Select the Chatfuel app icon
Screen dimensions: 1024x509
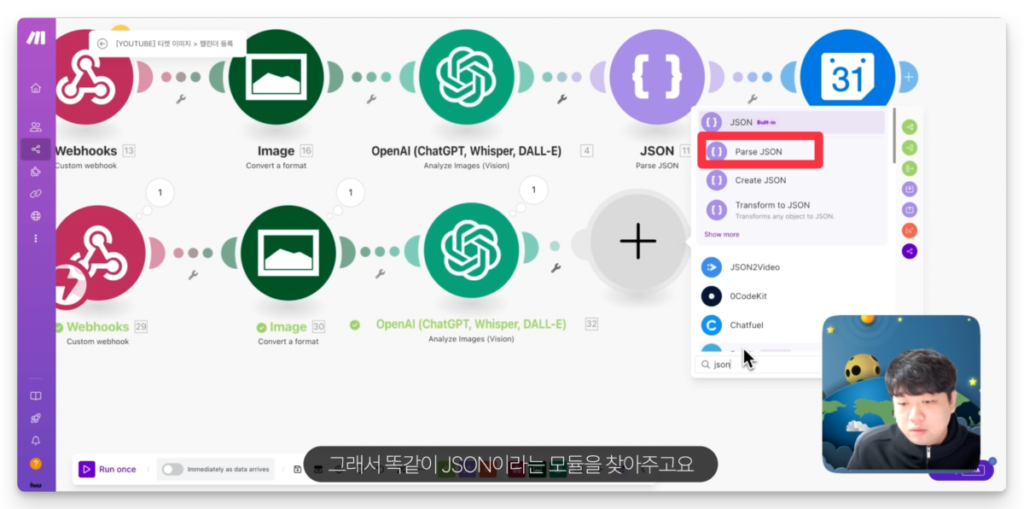pyautogui.click(x=711, y=325)
